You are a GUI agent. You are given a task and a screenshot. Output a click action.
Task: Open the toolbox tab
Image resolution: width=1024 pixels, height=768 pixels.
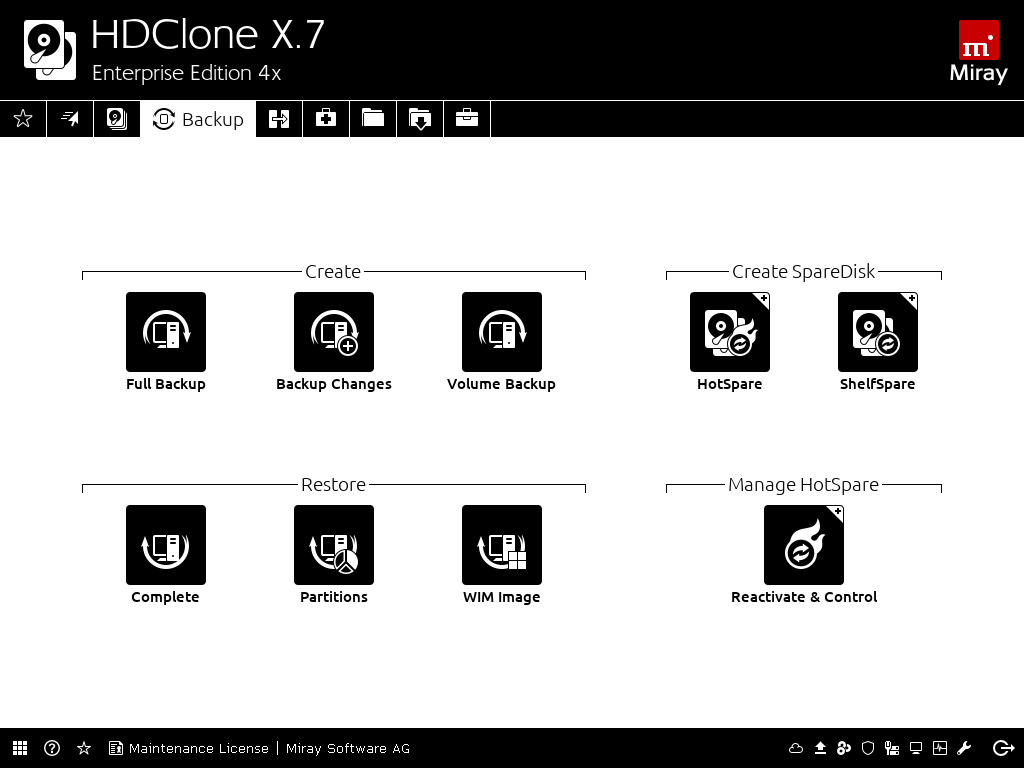point(466,119)
